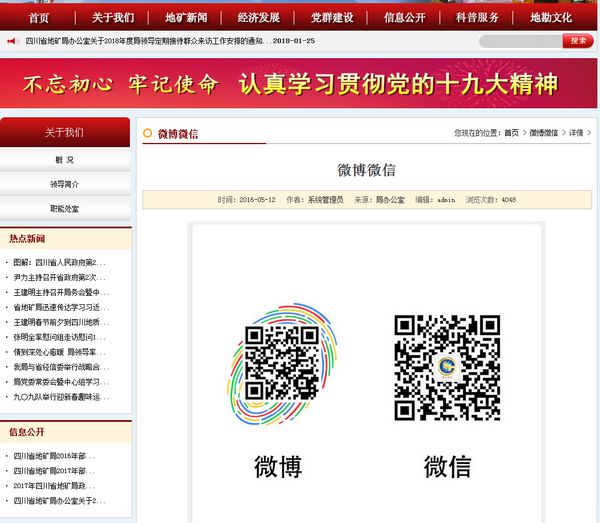Click the 微信 label under the QR code
Image resolution: width=600 pixels, height=523 pixels.
point(447,467)
